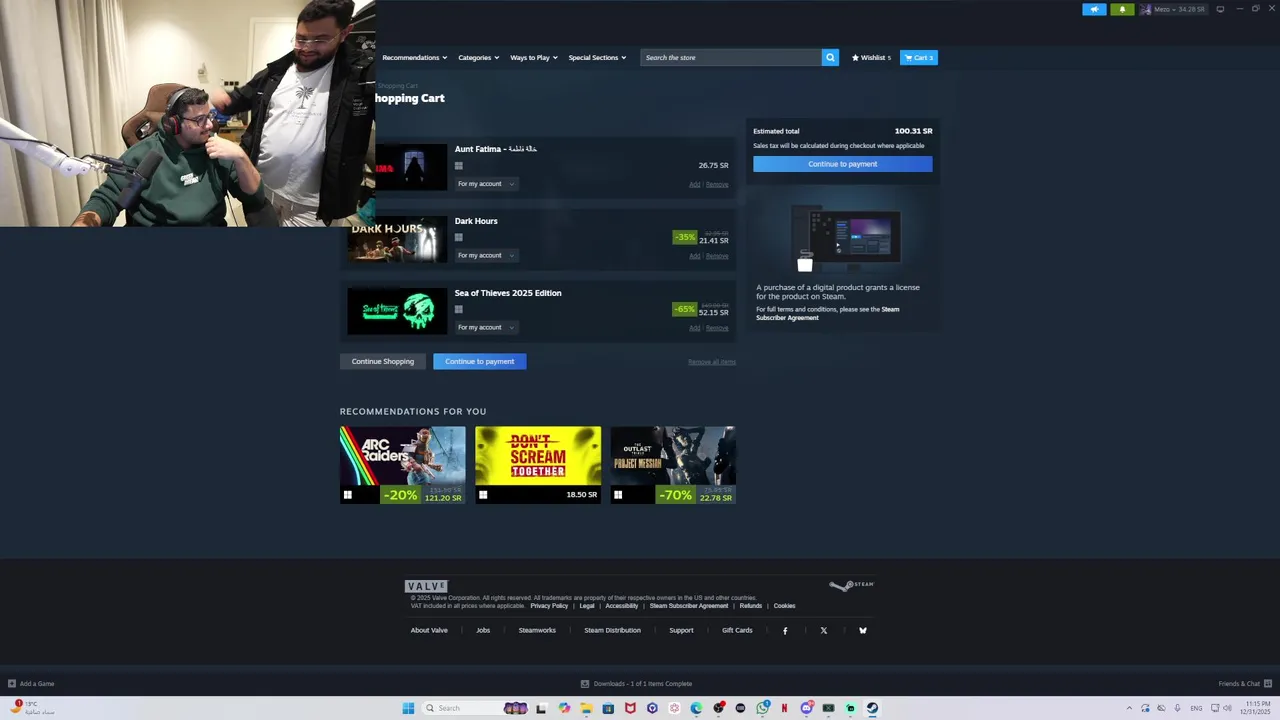Image resolution: width=1280 pixels, height=720 pixels.
Task: Expand the Special Sections menu
Action: pos(597,57)
